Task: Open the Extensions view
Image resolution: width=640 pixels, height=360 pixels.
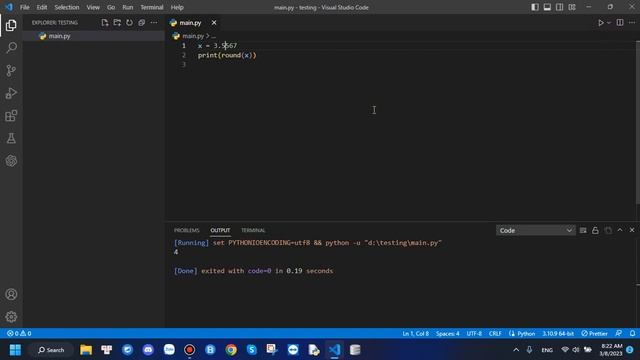Action: pyautogui.click(x=11, y=116)
